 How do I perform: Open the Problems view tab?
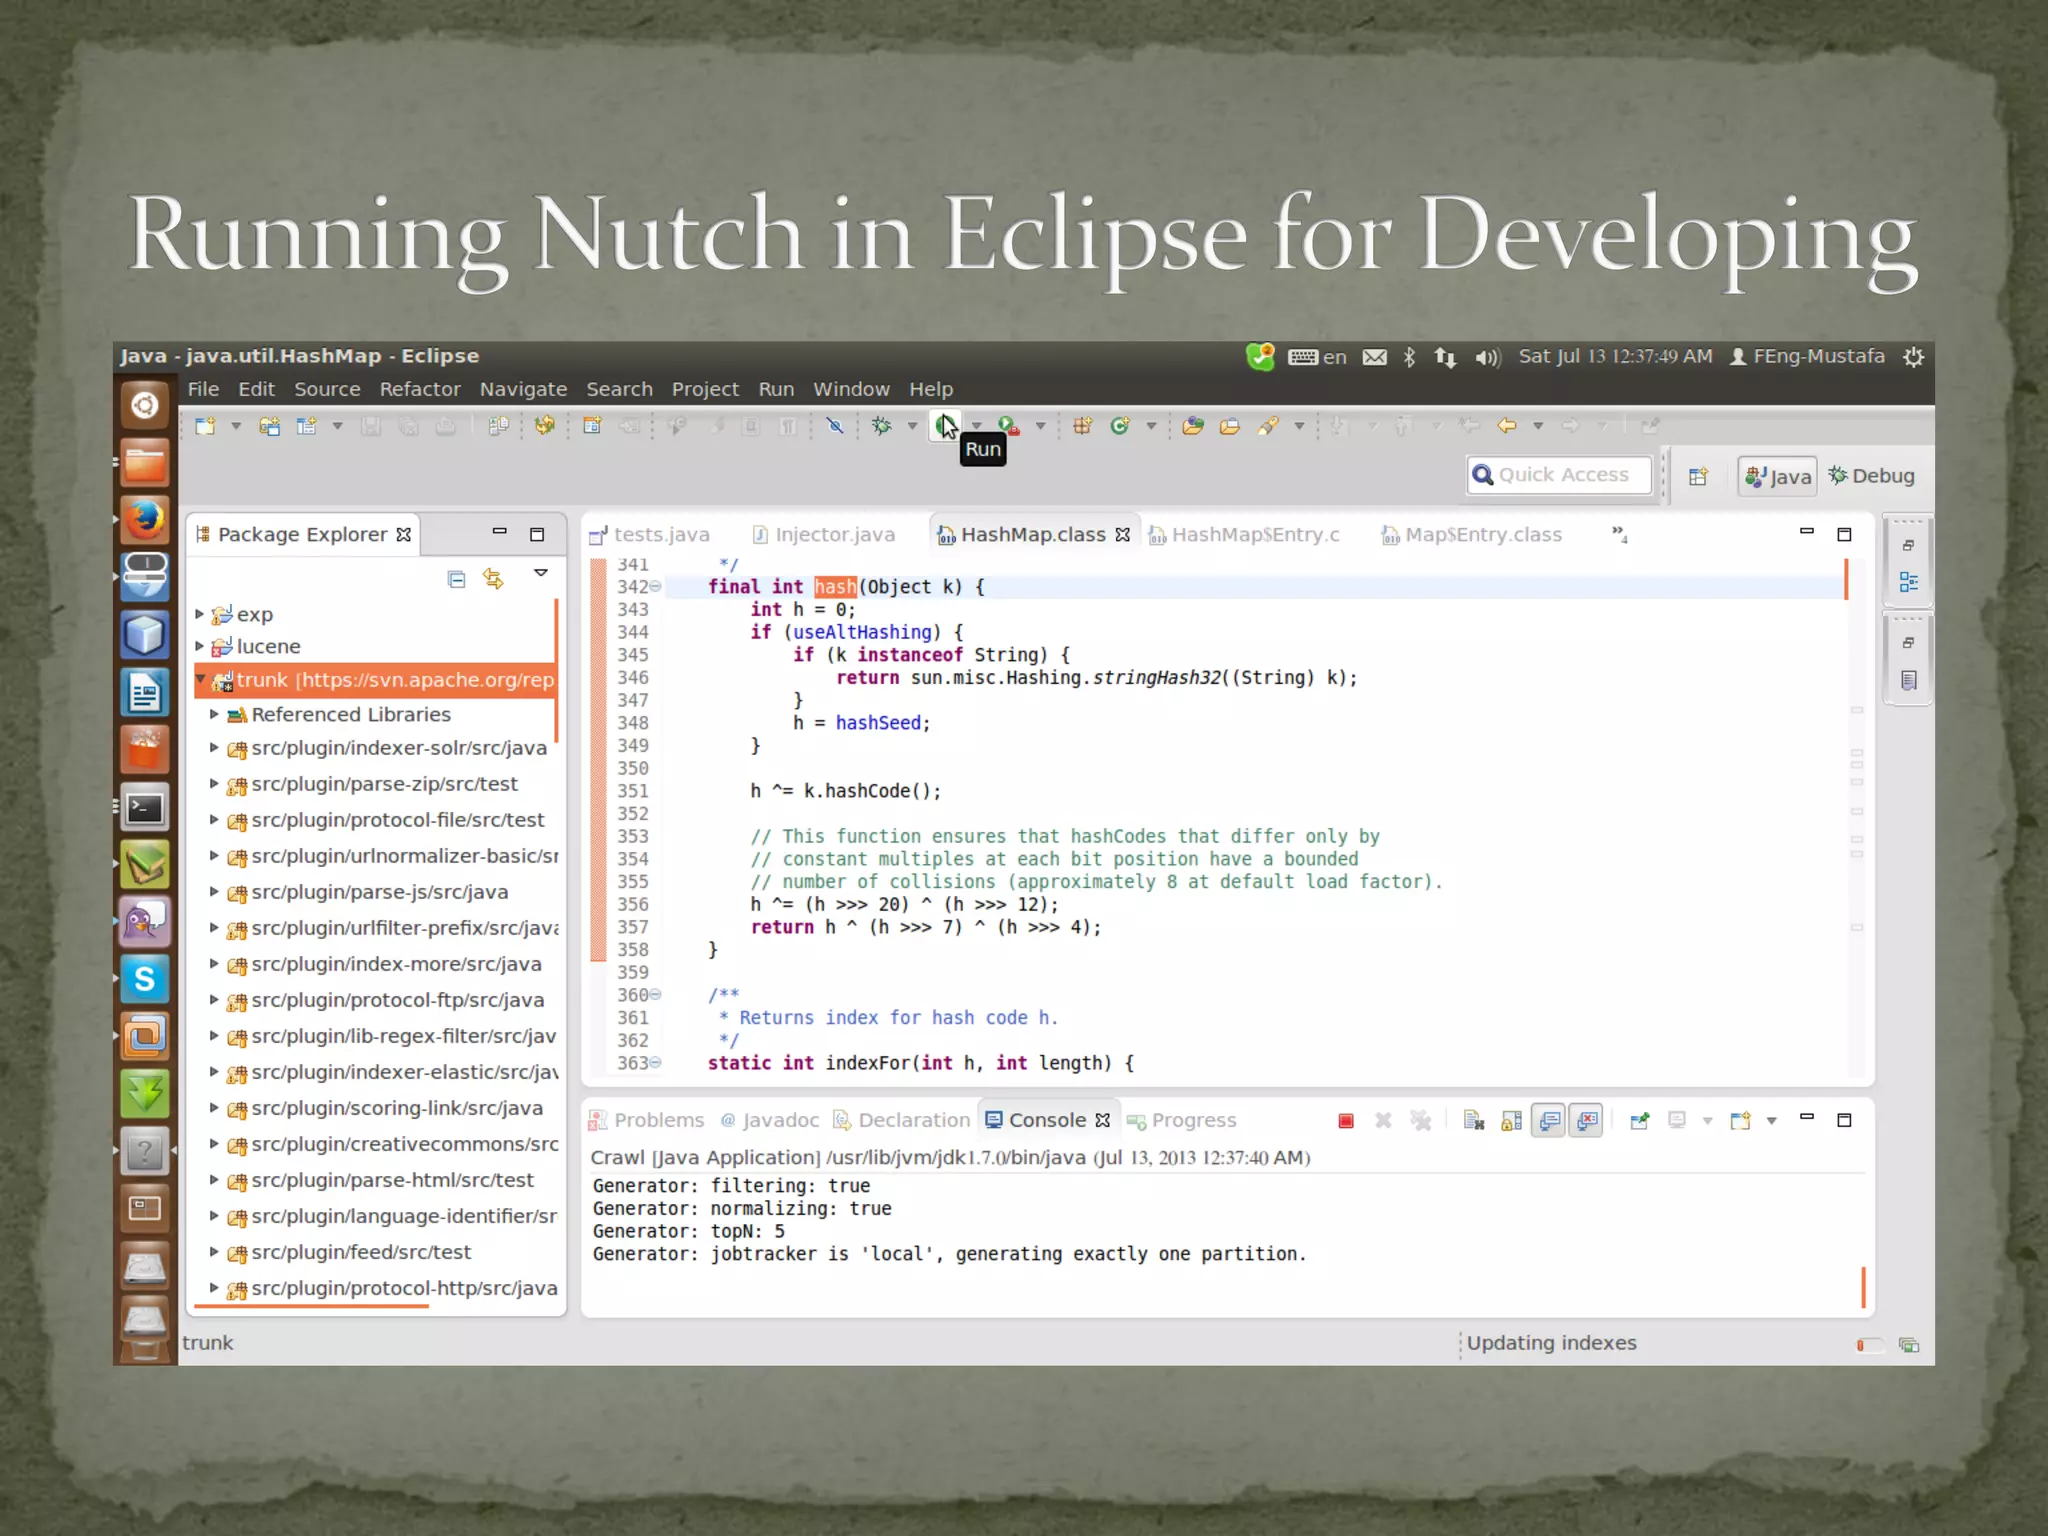pyautogui.click(x=657, y=1121)
